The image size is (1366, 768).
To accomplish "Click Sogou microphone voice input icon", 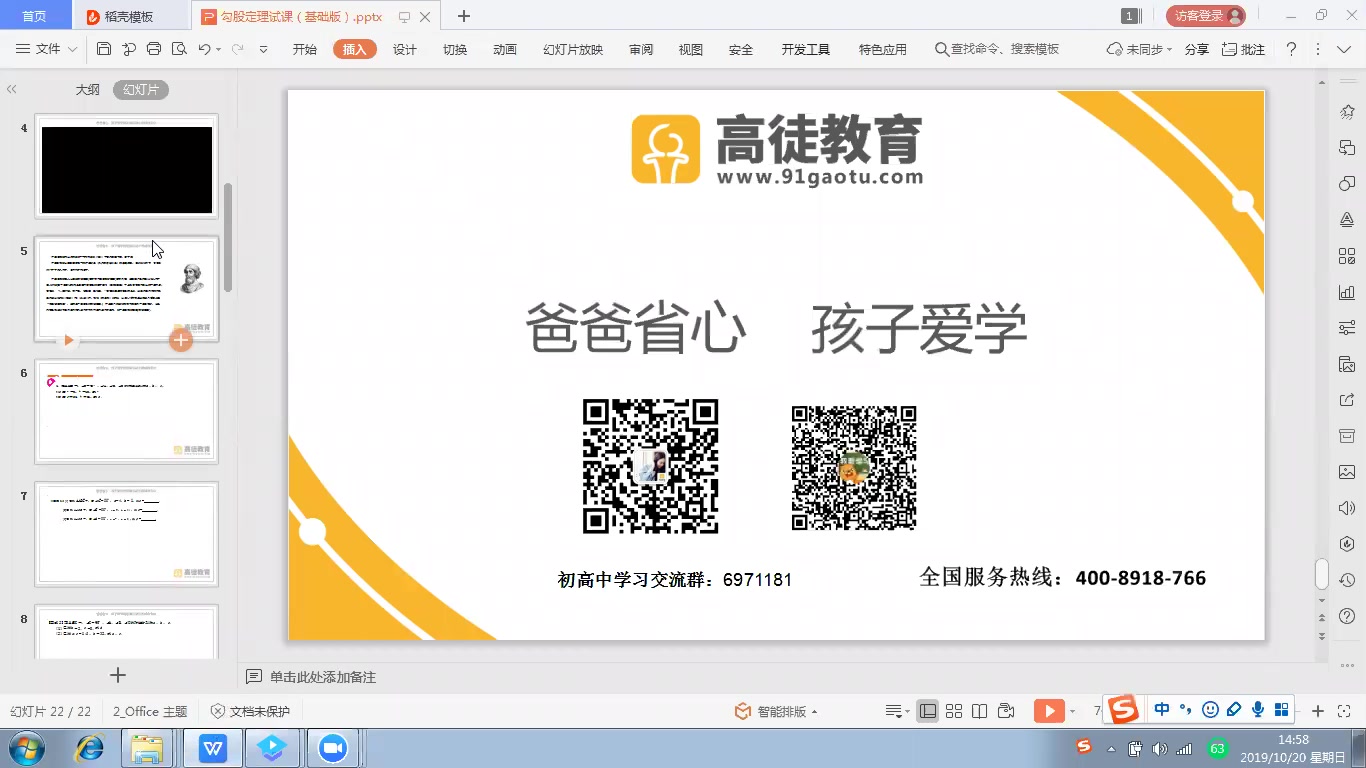I will 1258,709.
